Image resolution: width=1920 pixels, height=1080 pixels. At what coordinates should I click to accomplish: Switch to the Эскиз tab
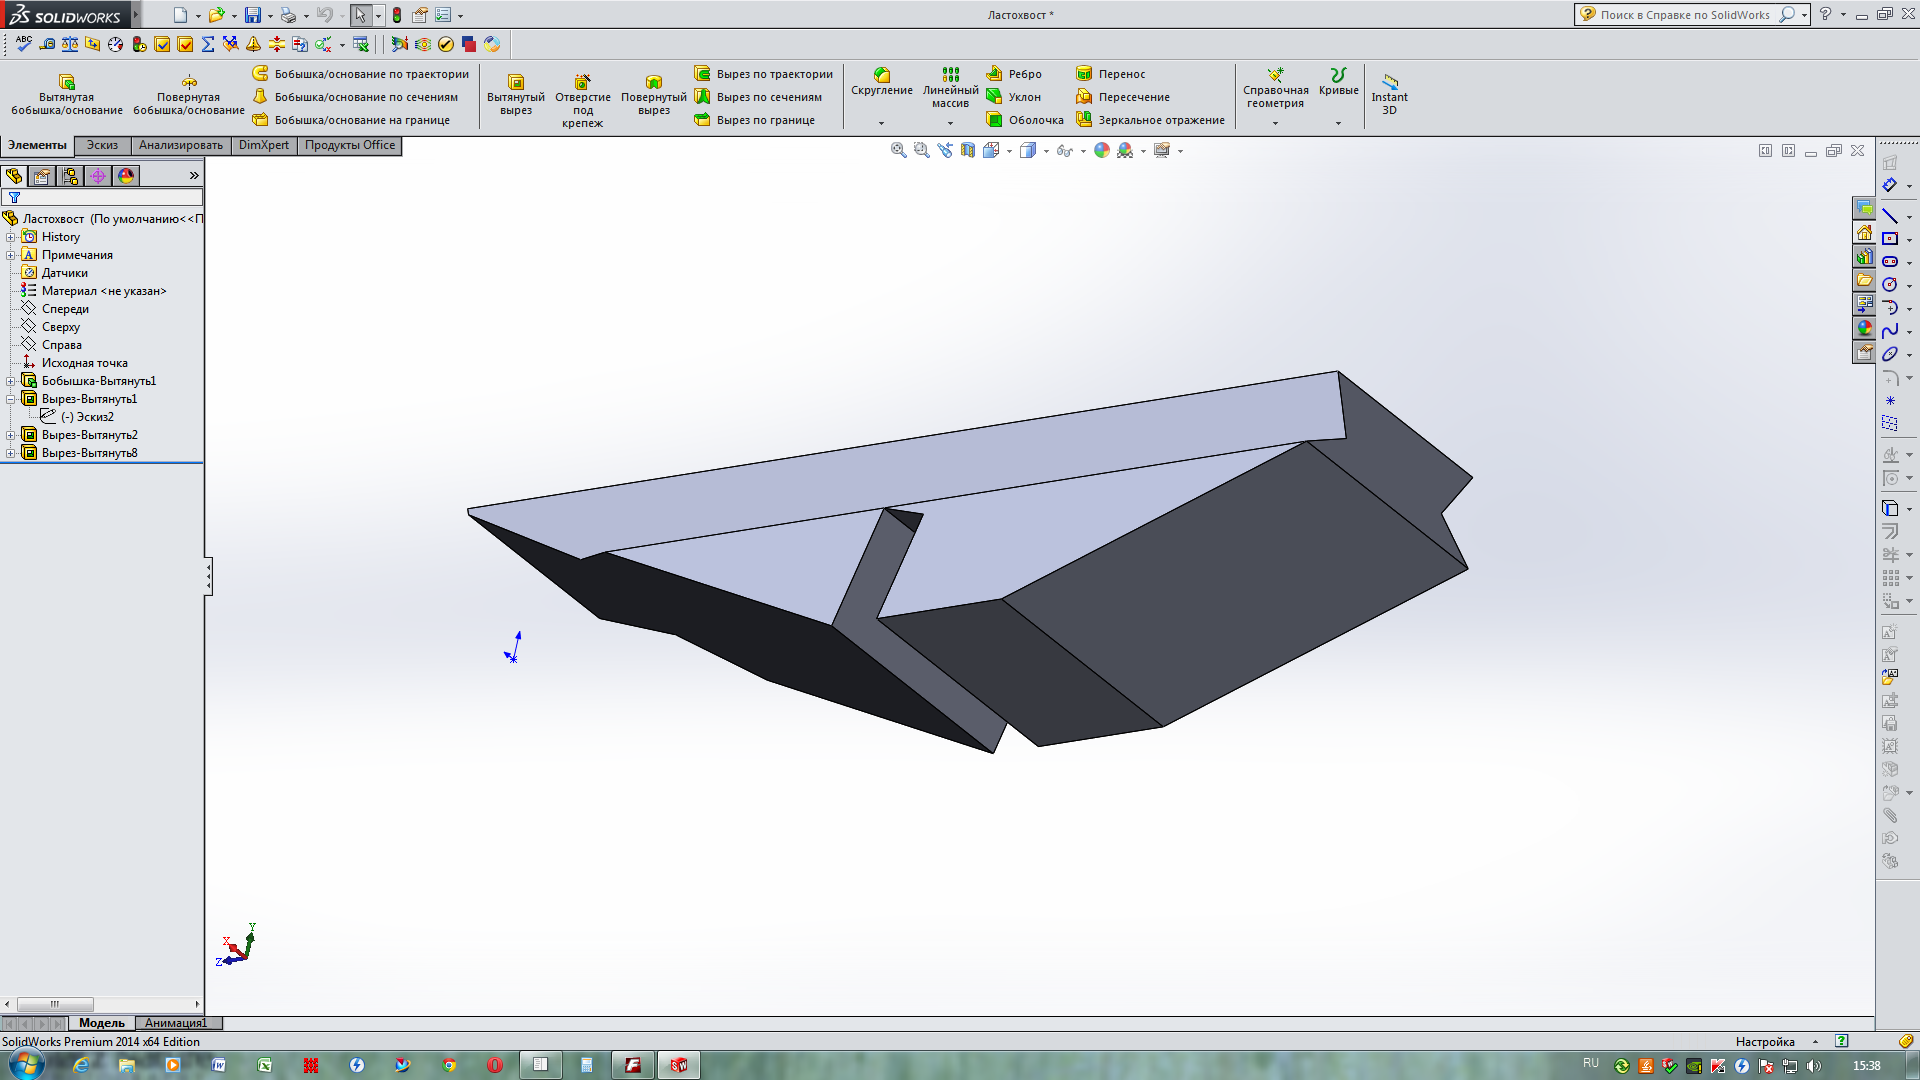102,145
